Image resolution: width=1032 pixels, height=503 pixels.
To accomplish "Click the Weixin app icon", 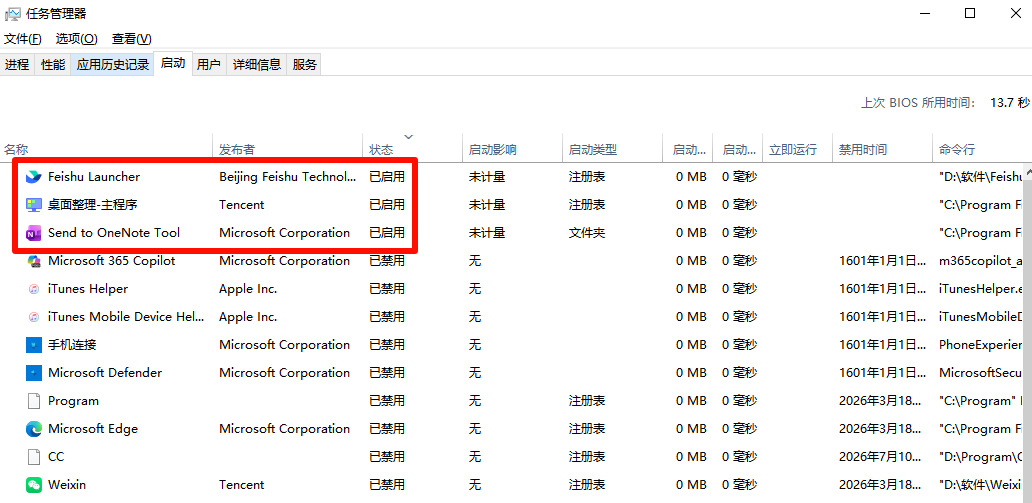I will click(x=34, y=485).
